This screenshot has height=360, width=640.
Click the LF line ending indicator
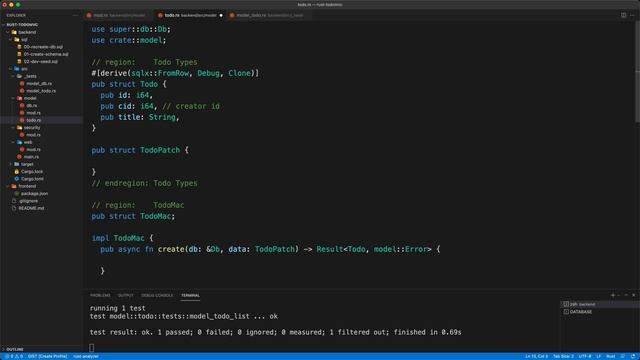599,356
